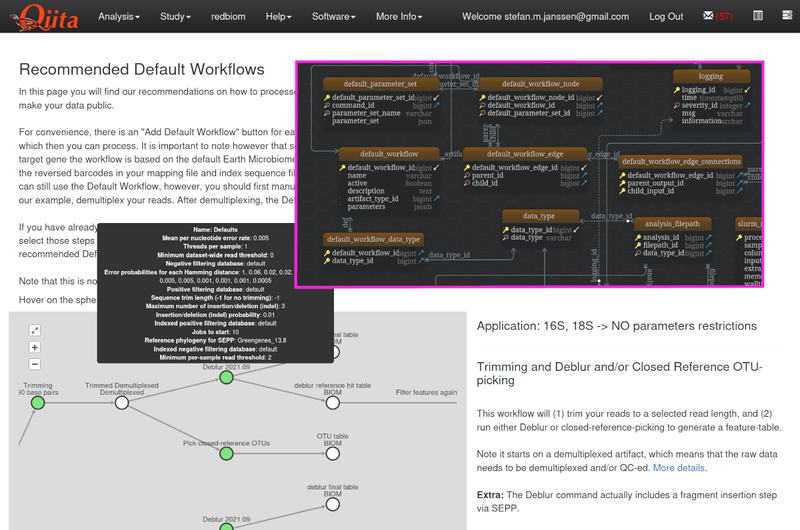Screen dimensions: 800x530
Task: Open the More details link
Action: (679, 468)
